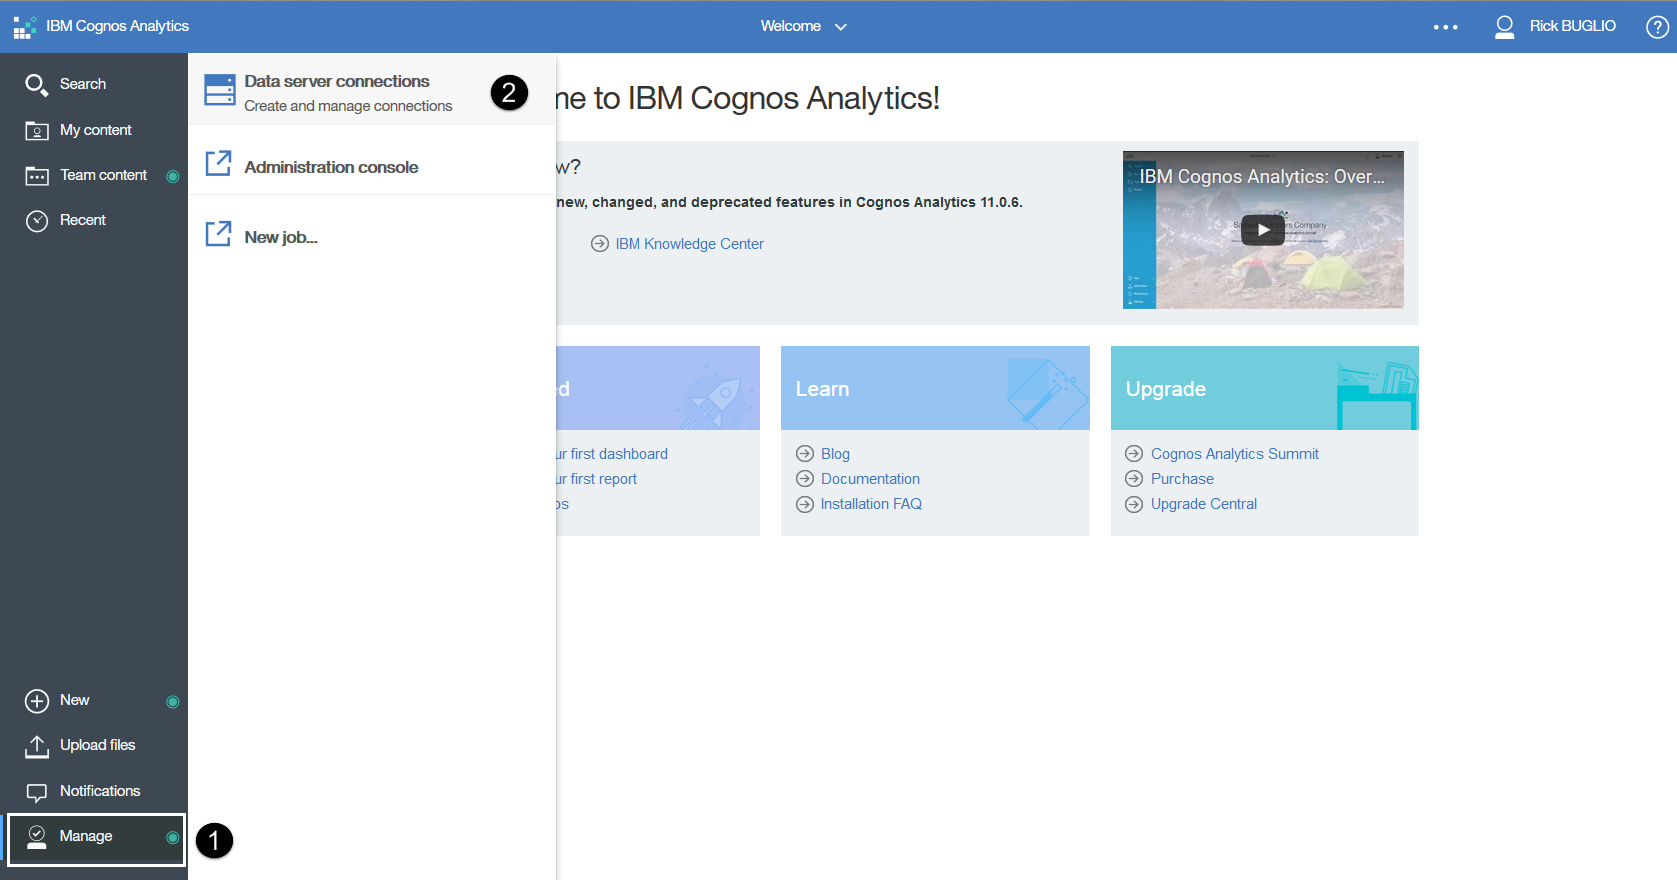Click the Upload files label
Image resolution: width=1677 pixels, height=880 pixels.
(x=97, y=745)
